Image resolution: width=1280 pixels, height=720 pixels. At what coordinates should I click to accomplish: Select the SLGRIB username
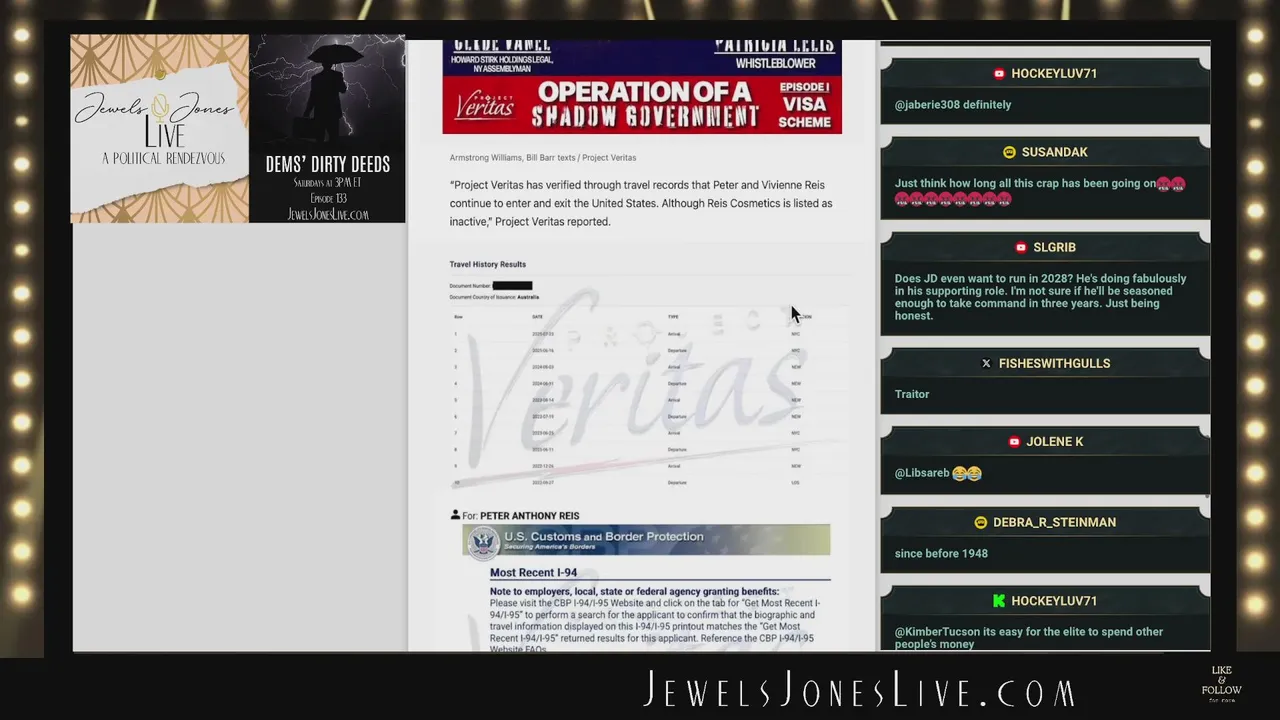pyautogui.click(x=1054, y=247)
